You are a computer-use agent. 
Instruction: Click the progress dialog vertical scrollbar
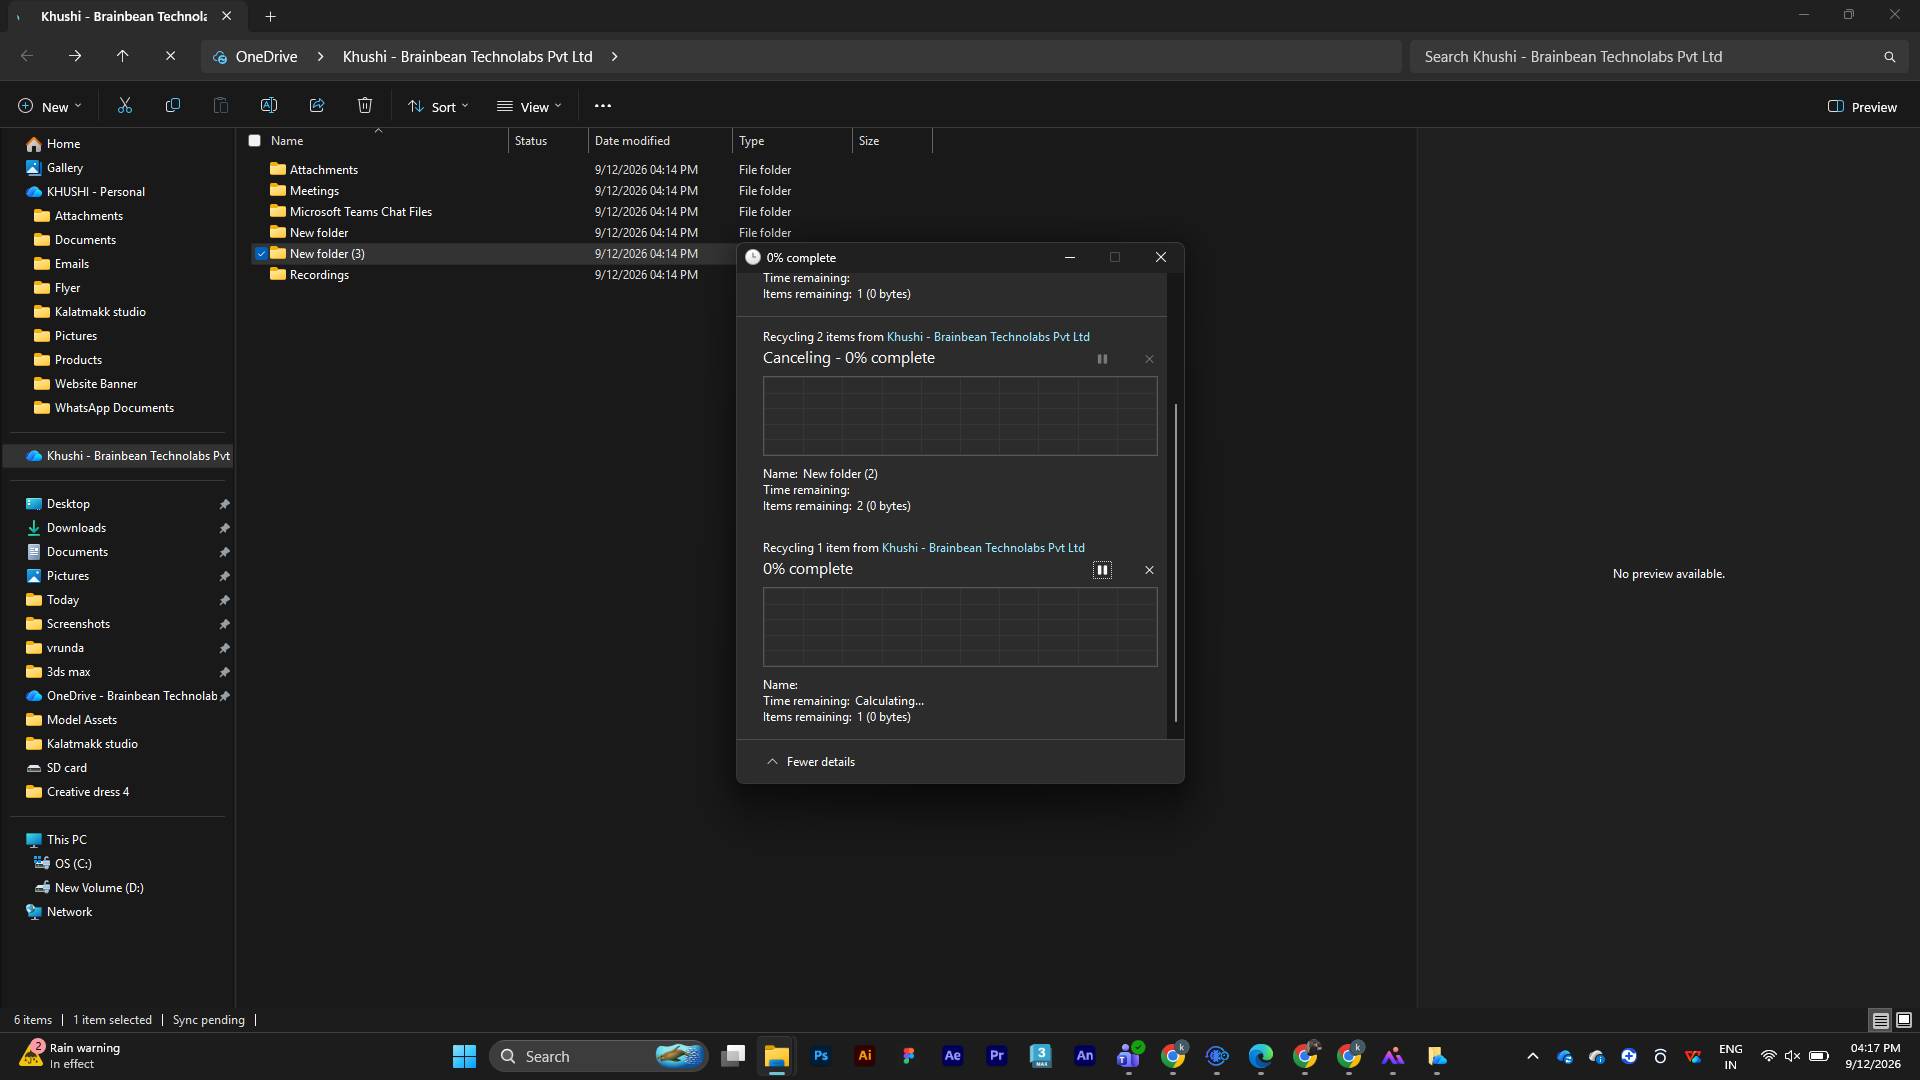(1176, 562)
